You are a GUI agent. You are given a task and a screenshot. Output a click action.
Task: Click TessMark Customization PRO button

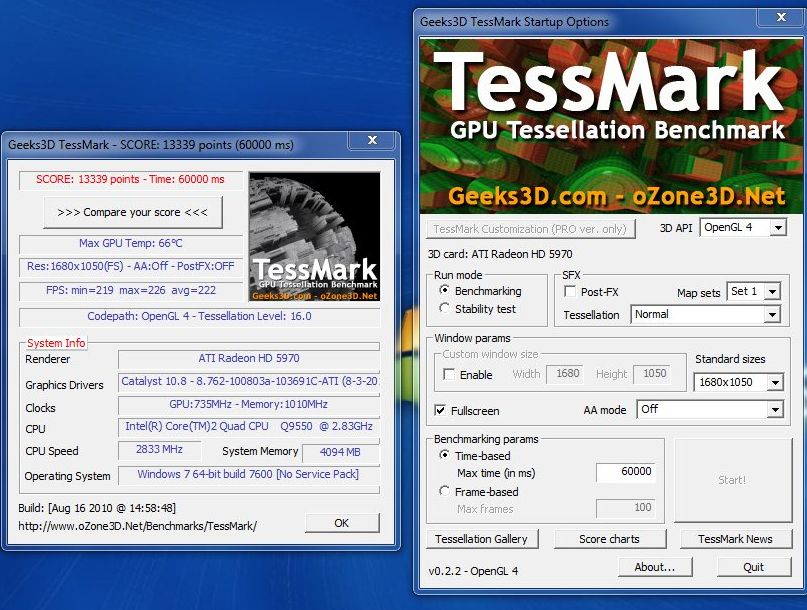point(531,229)
